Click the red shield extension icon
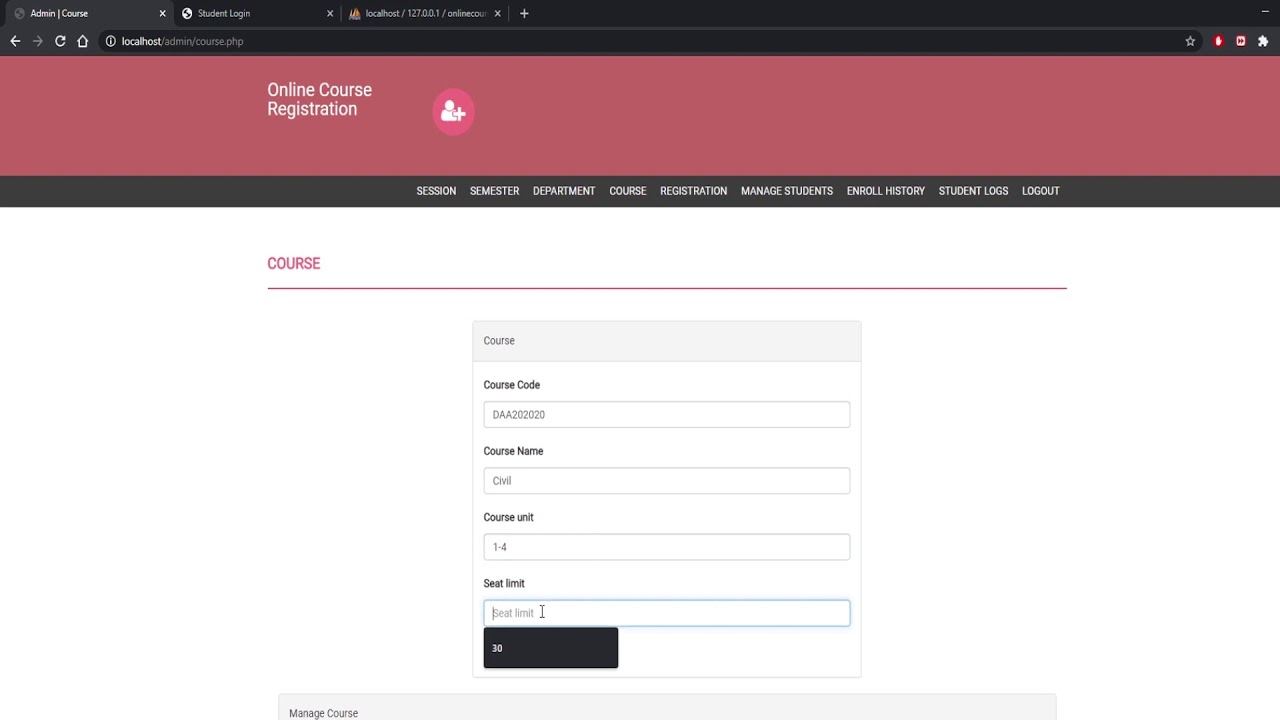Image resolution: width=1280 pixels, height=720 pixels. pos(1218,41)
